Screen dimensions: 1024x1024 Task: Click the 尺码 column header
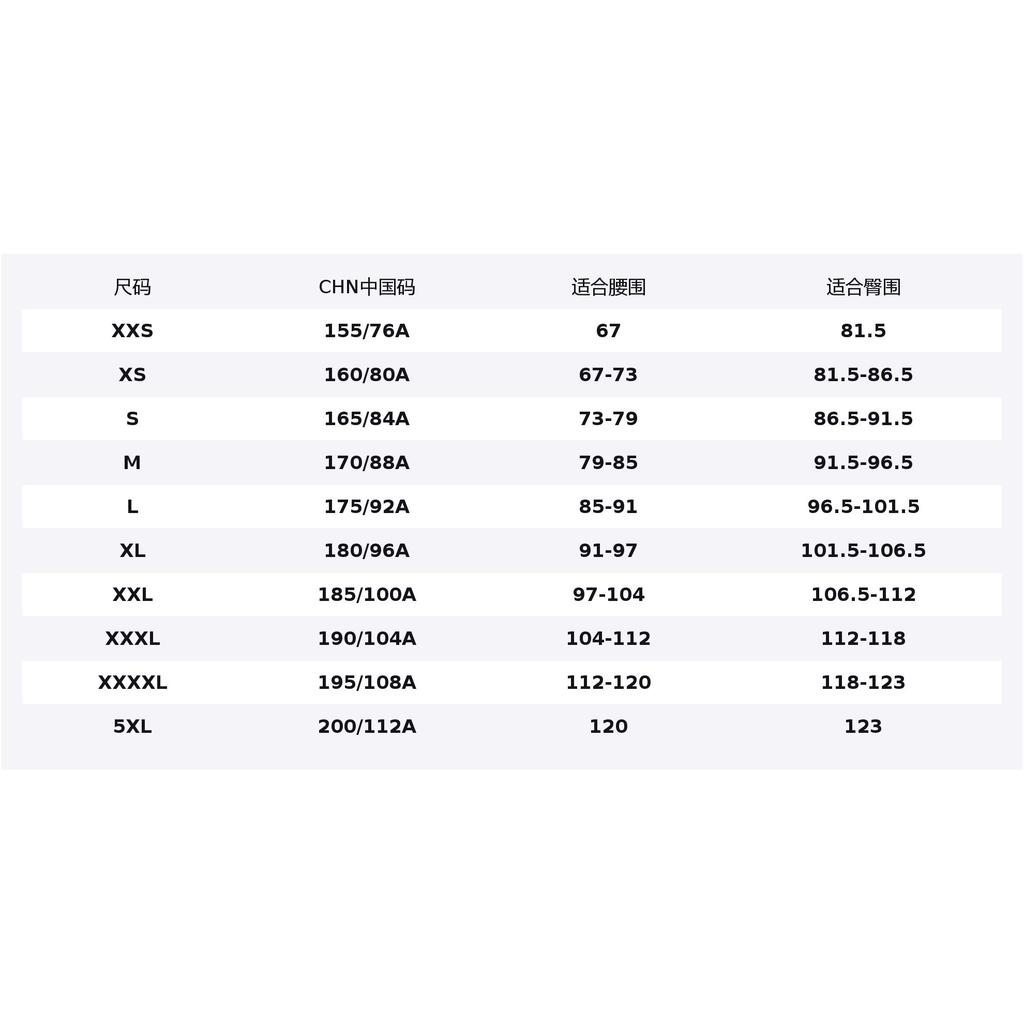[x=132, y=287]
